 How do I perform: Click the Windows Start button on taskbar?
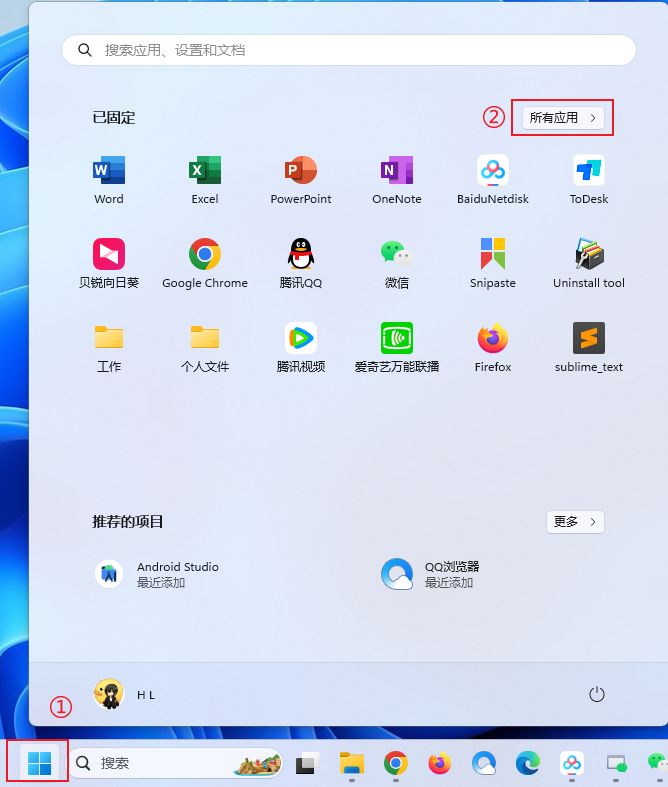pyautogui.click(x=39, y=763)
